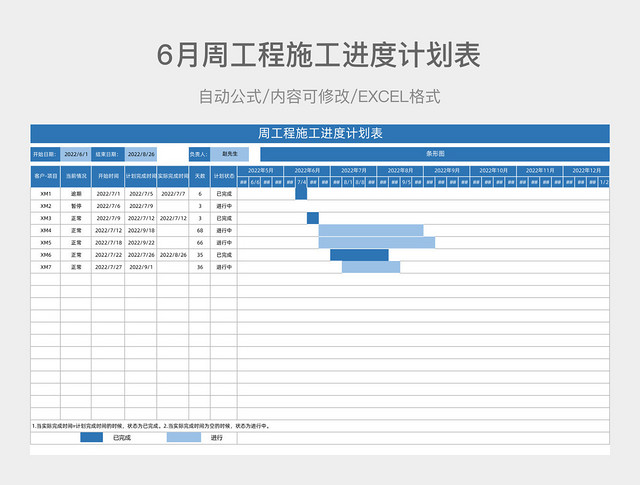Screen dimensions: 640x485
Task: Select the 天数 column header
Action: (200, 176)
